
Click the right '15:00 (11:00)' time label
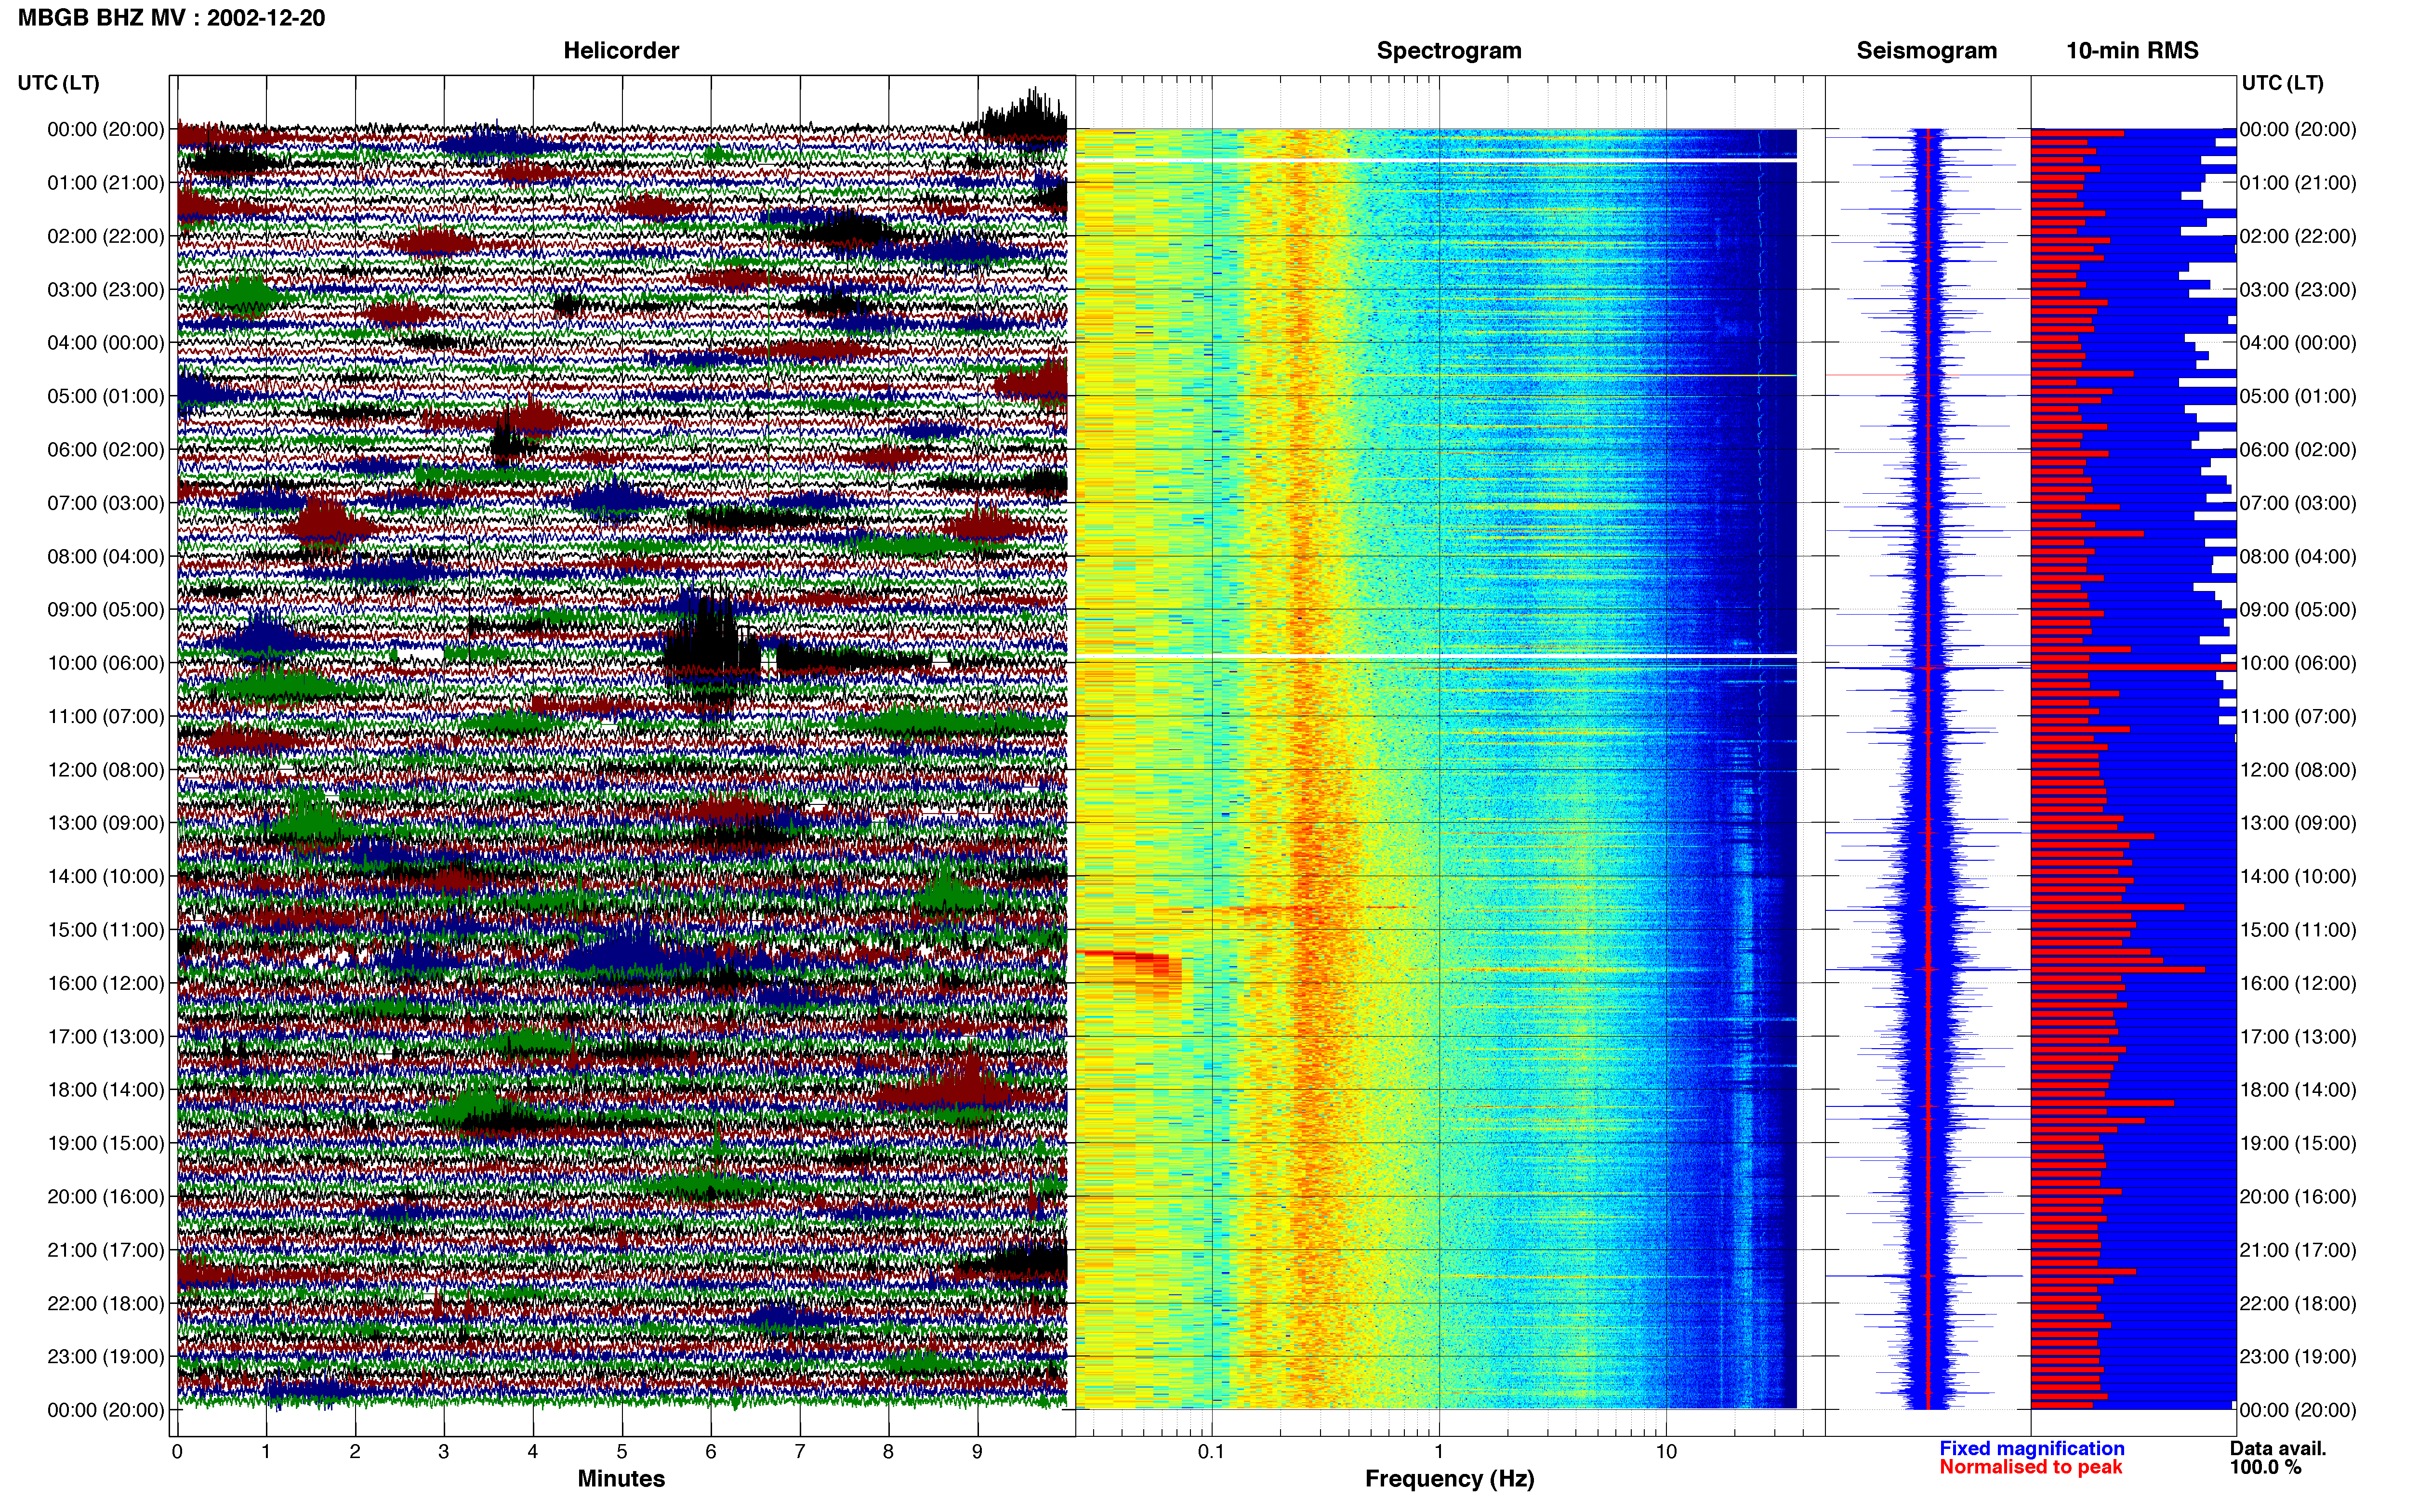coord(2298,930)
